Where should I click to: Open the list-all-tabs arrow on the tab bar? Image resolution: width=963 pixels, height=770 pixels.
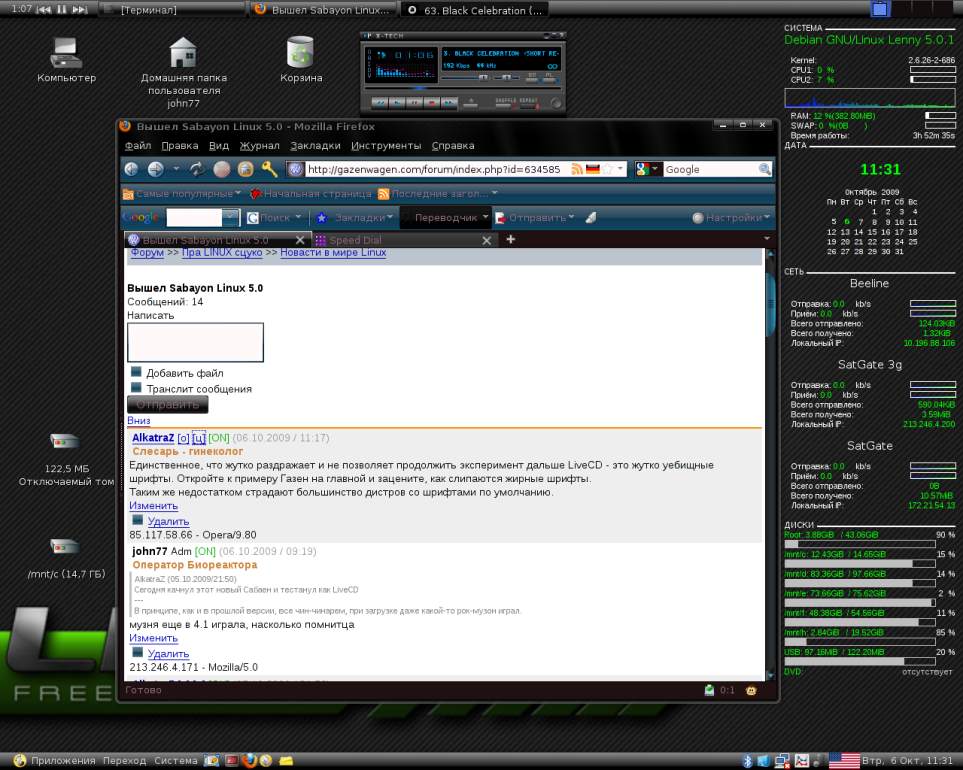pyautogui.click(x=766, y=239)
